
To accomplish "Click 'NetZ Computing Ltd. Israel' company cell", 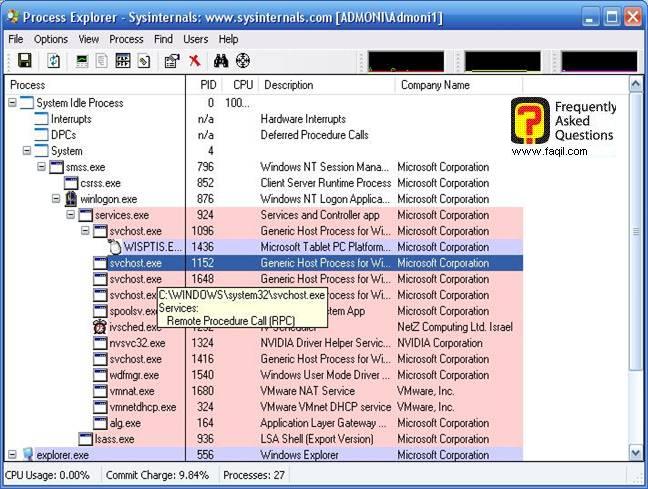I will coord(455,327).
